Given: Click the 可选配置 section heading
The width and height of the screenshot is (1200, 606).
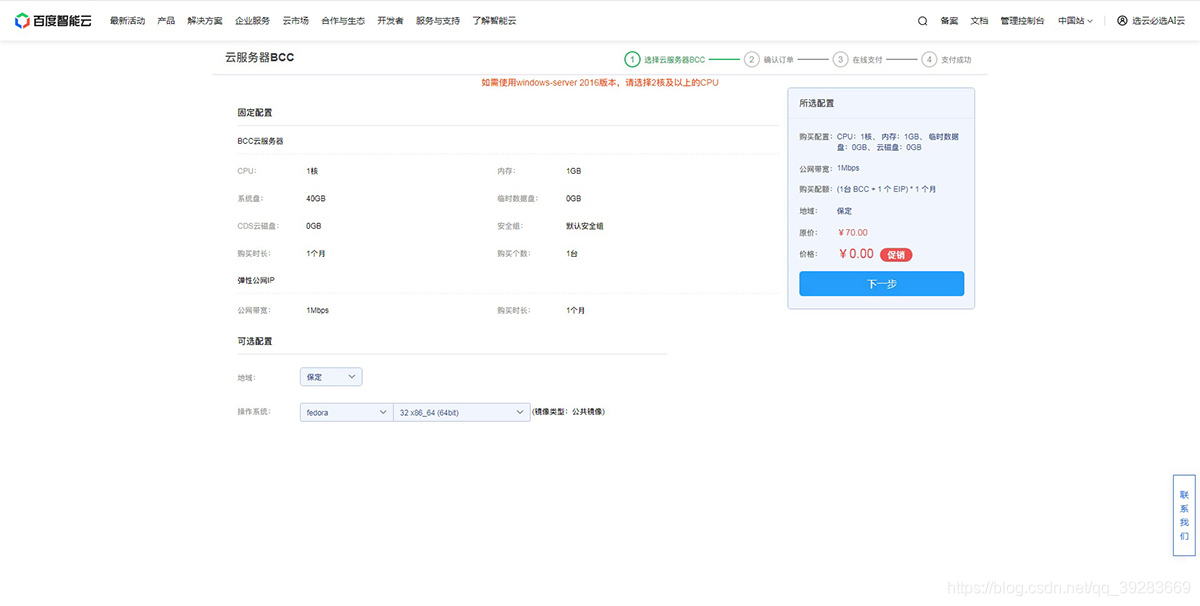Looking at the screenshot, I should pos(254,341).
